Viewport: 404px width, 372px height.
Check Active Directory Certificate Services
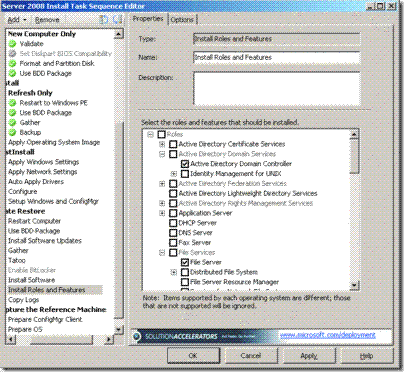173,144
